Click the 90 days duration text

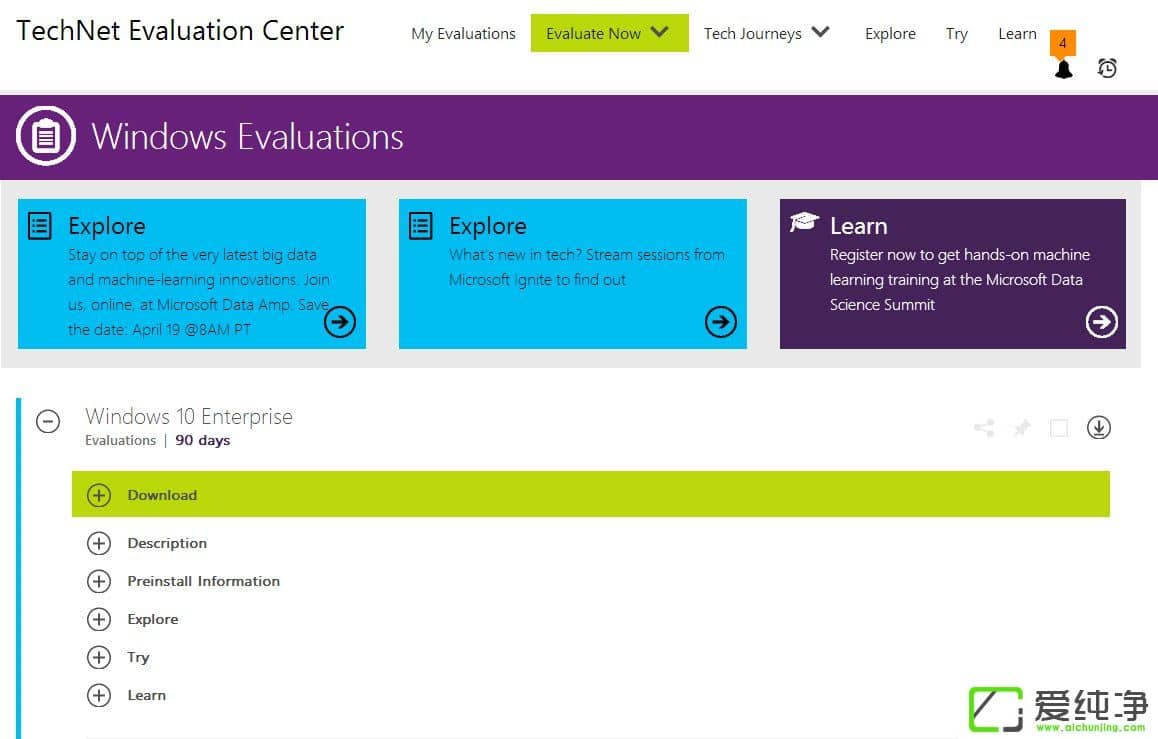(x=202, y=441)
